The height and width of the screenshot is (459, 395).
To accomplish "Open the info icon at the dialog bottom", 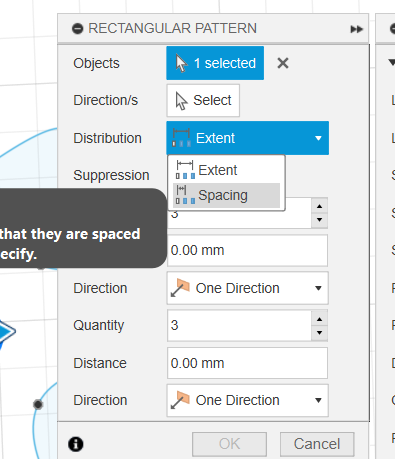I will click(76, 444).
